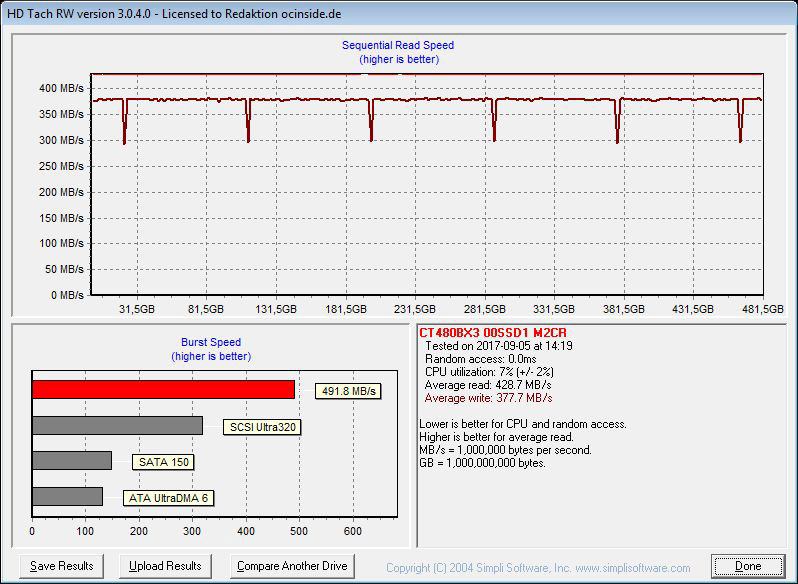Select the gray SCSI Ultra320 bar

point(117,425)
